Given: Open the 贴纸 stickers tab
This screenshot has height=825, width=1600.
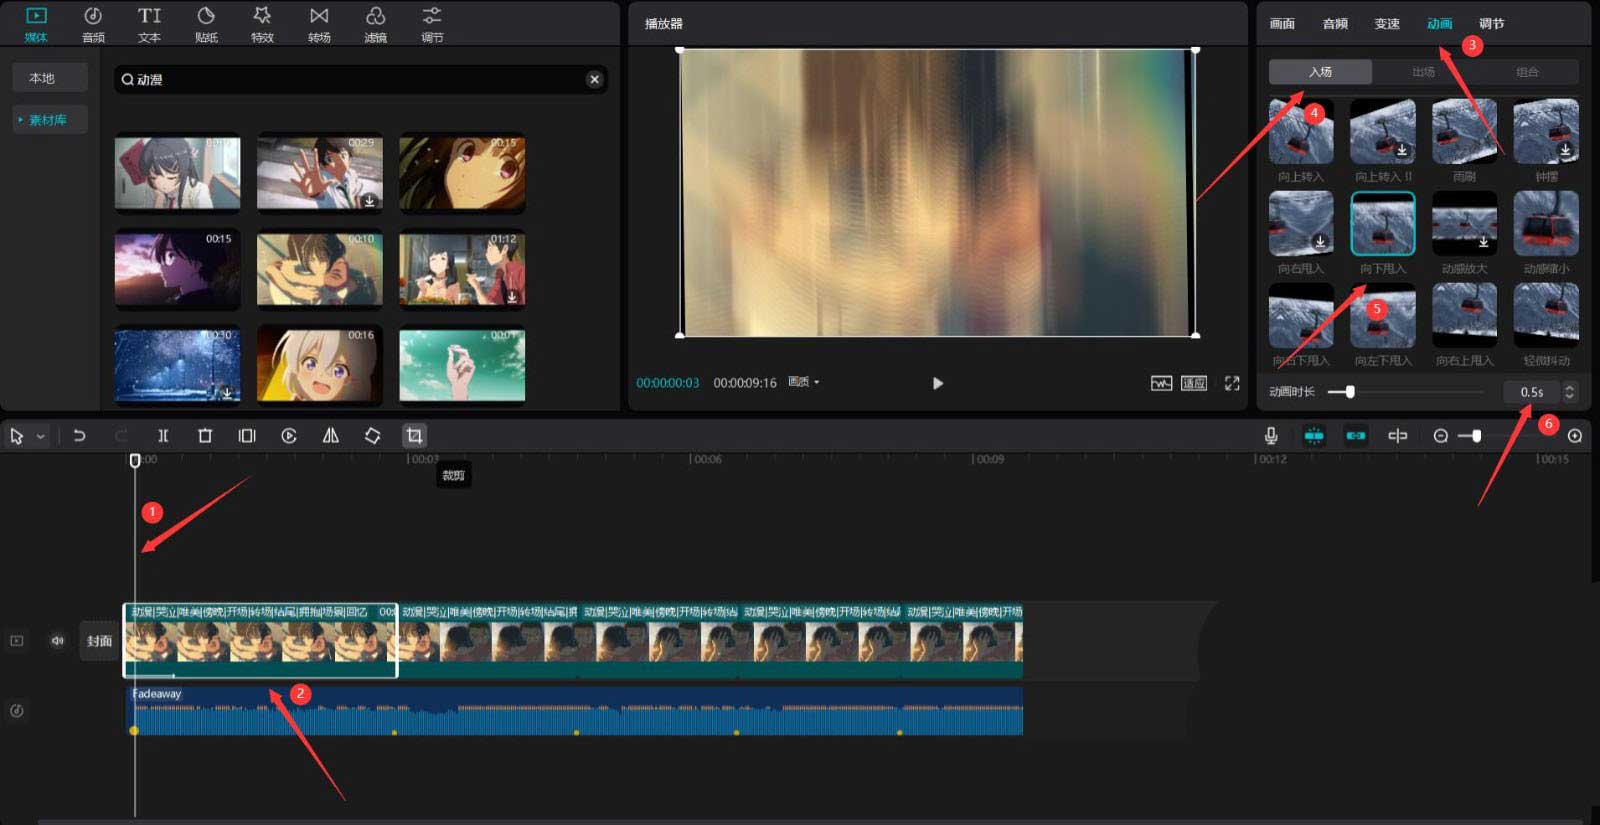Looking at the screenshot, I should tap(206, 25).
